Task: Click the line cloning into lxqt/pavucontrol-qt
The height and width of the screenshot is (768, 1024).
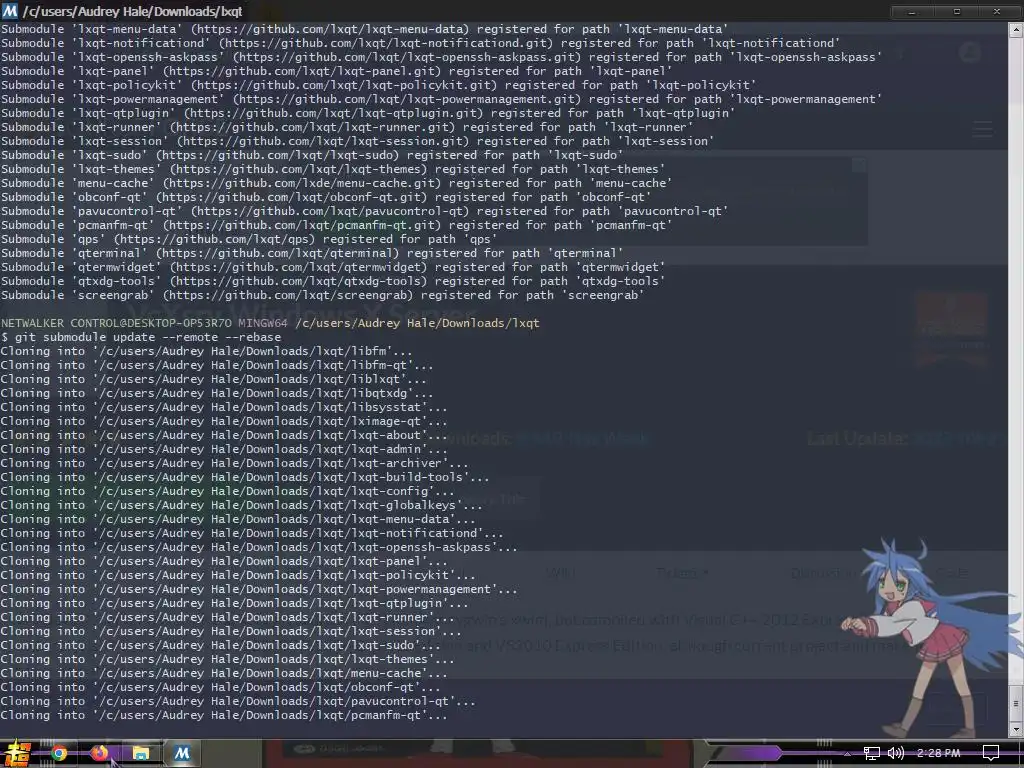Action: (x=238, y=701)
